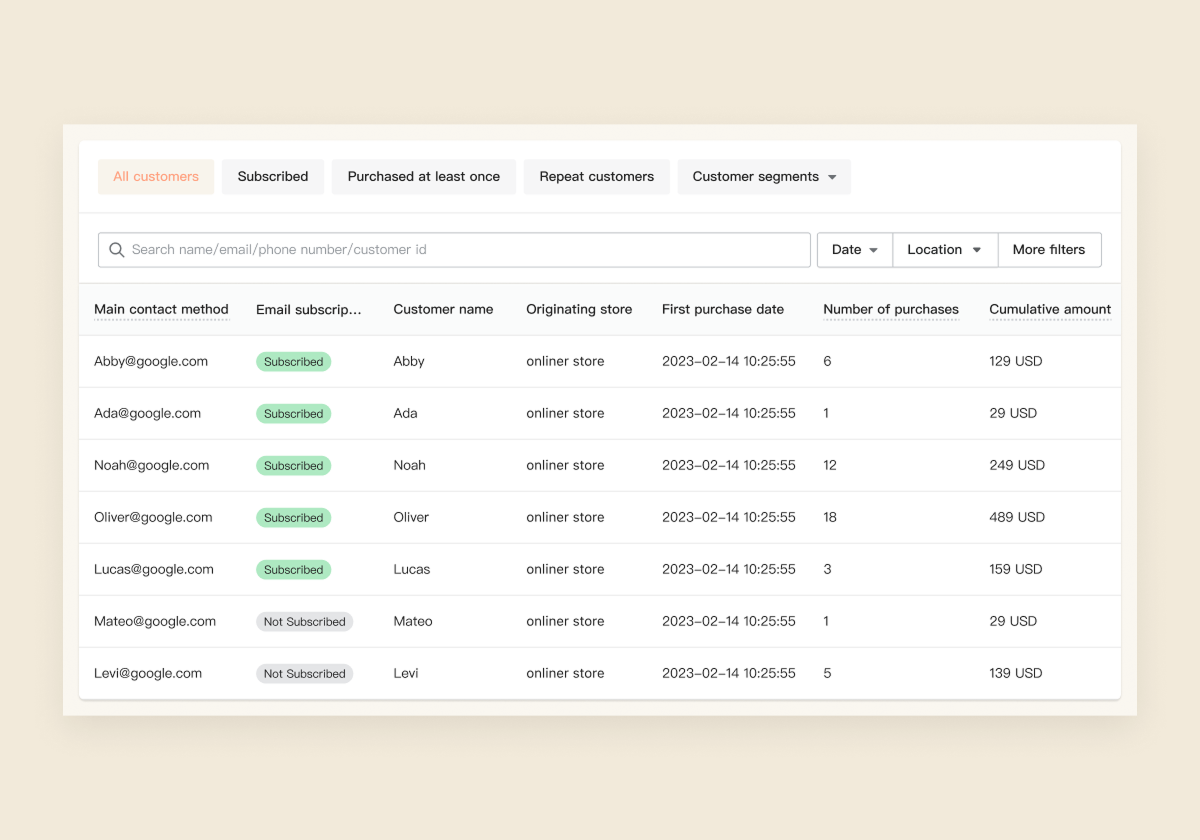
Task: Select Lucas@google.com email cell
Action: pyautogui.click(x=154, y=570)
